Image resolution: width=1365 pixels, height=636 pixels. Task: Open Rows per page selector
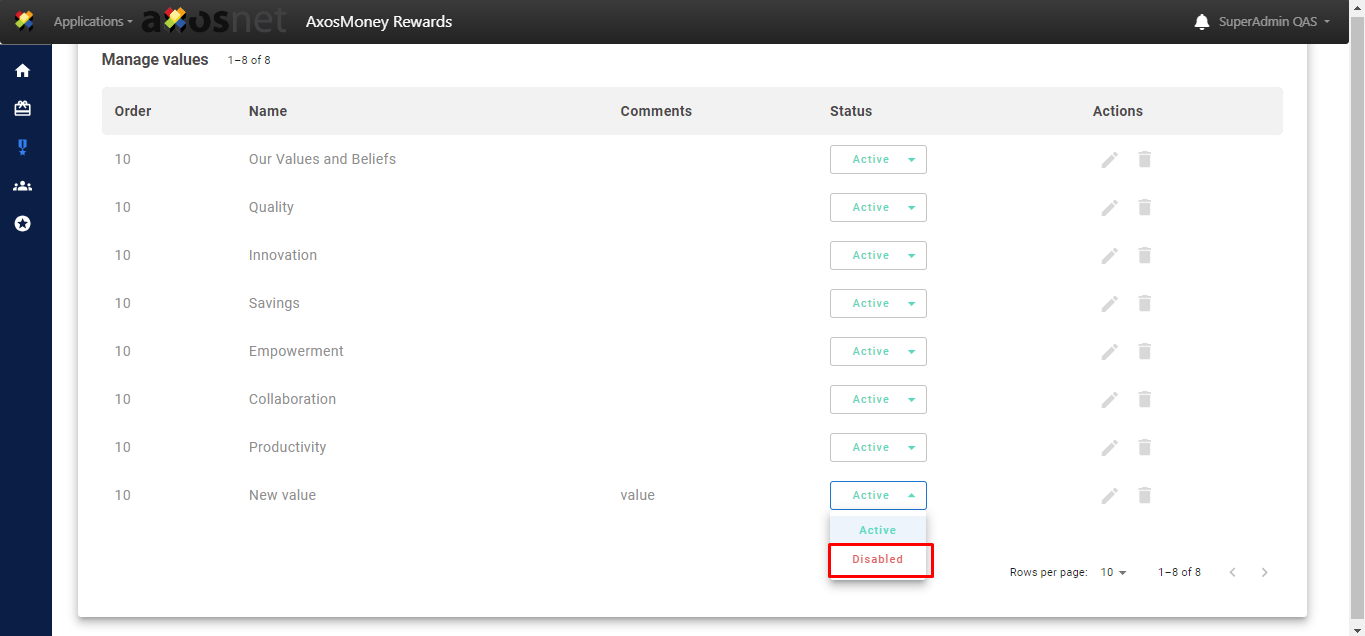pyautogui.click(x=1113, y=573)
